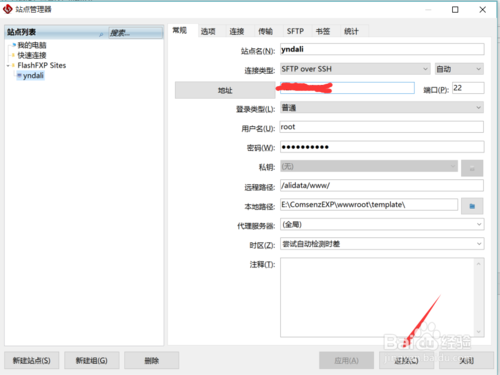The height and width of the screenshot is (375, 500).
Task: Open the connection type dropdown SFTP over SSH
Action: (355, 69)
